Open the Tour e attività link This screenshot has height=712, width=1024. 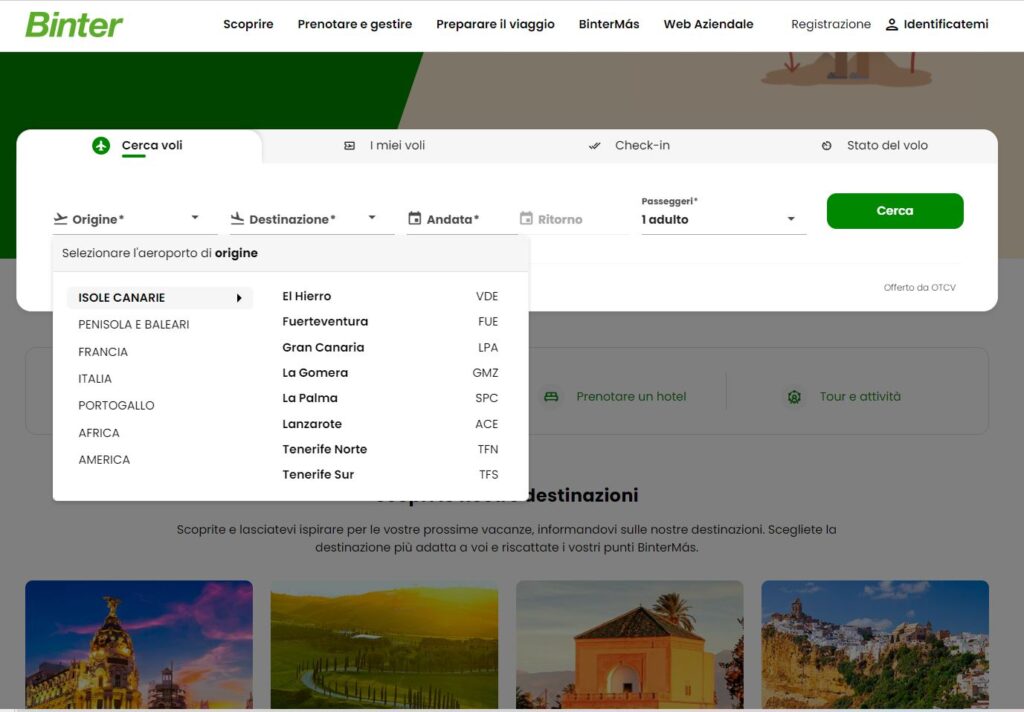tap(860, 396)
